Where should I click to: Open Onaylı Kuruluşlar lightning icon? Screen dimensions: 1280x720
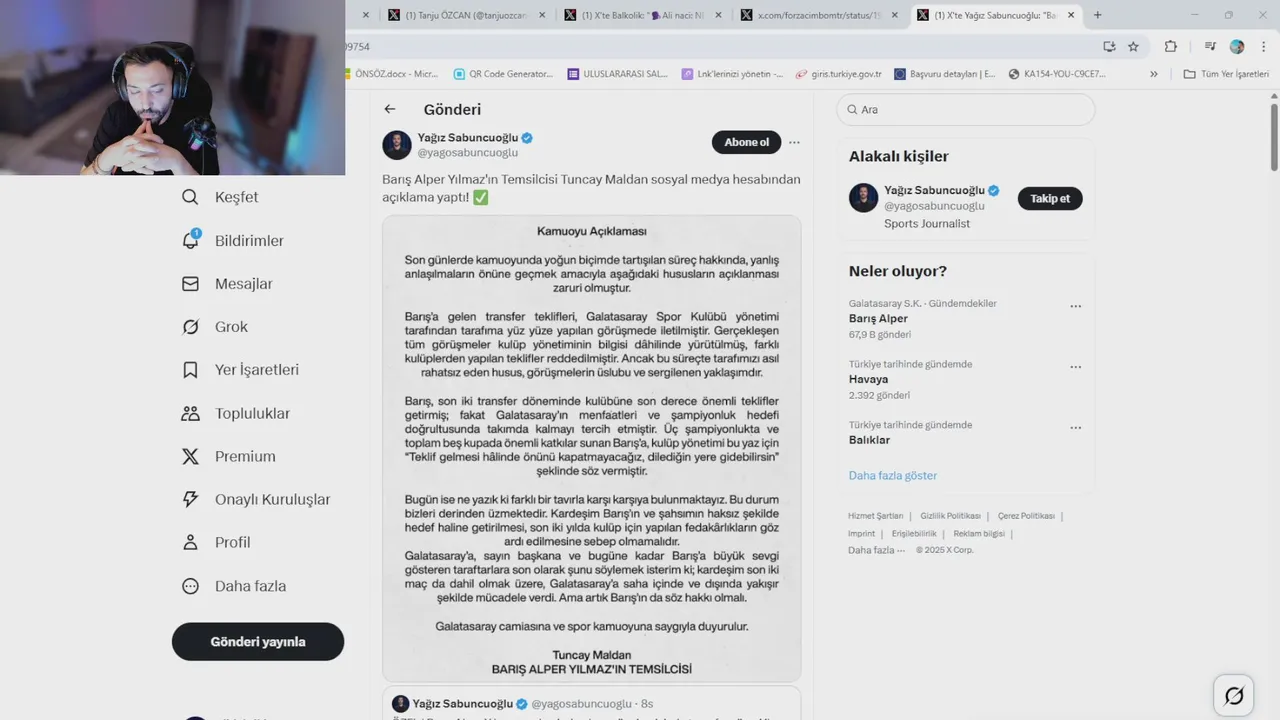pos(190,499)
